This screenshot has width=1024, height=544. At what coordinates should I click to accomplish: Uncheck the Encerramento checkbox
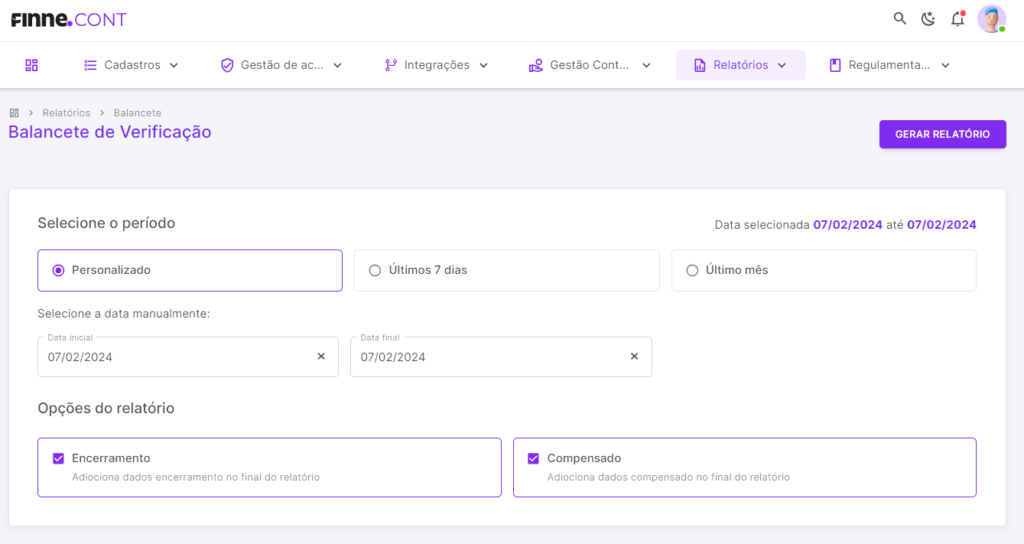click(x=58, y=458)
